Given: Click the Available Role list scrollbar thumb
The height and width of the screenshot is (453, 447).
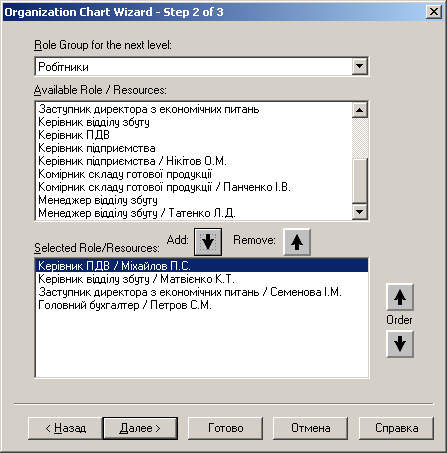Looking at the screenshot, I should click(x=360, y=180).
